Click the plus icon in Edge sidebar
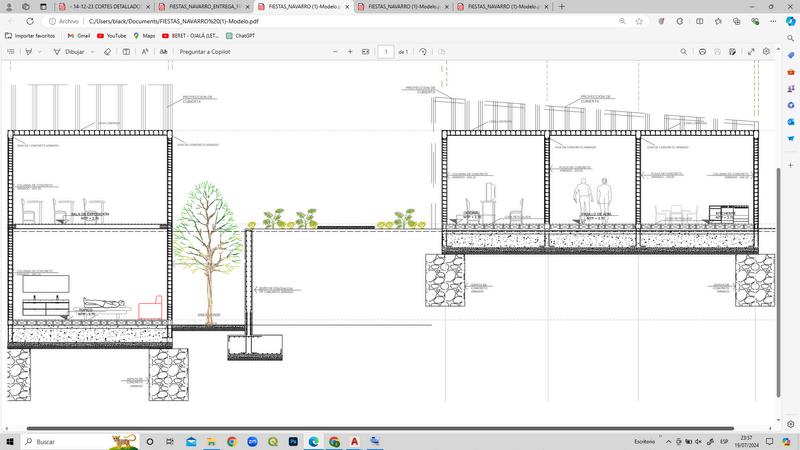 [x=791, y=165]
